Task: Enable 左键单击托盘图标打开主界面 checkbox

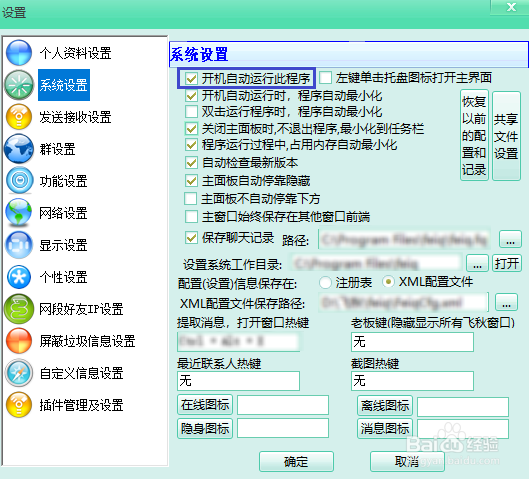Action: point(326,78)
